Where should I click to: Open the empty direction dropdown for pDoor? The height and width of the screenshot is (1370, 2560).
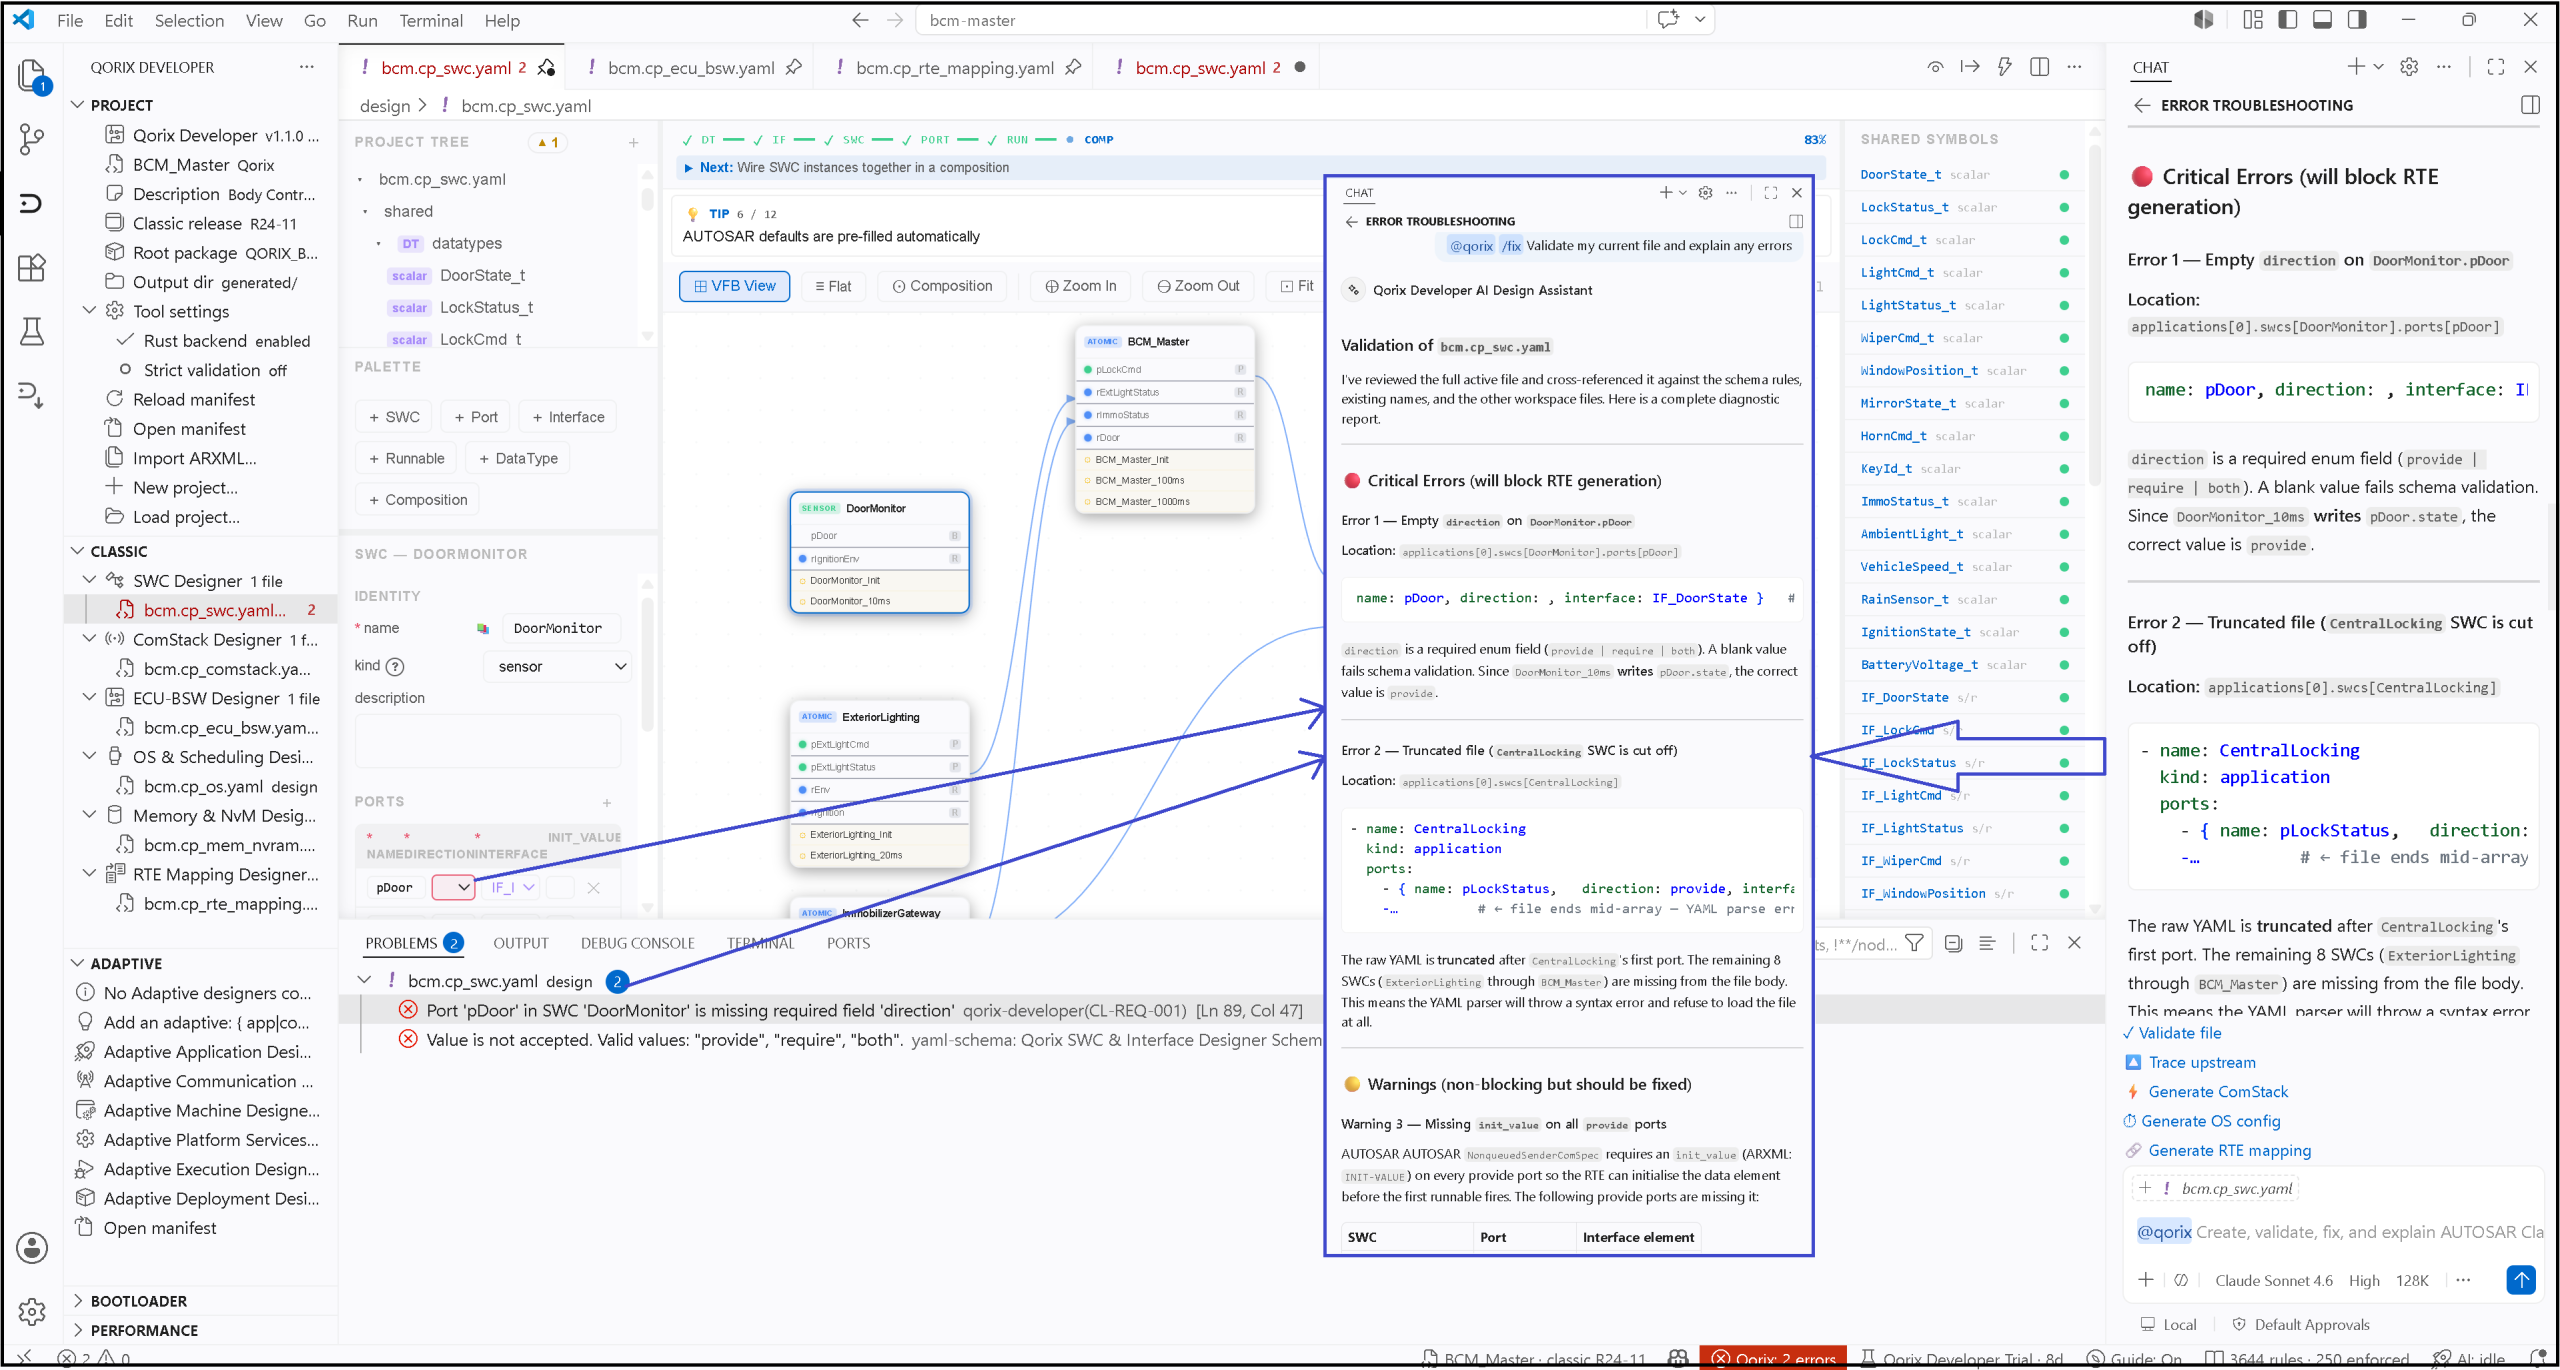(453, 888)
